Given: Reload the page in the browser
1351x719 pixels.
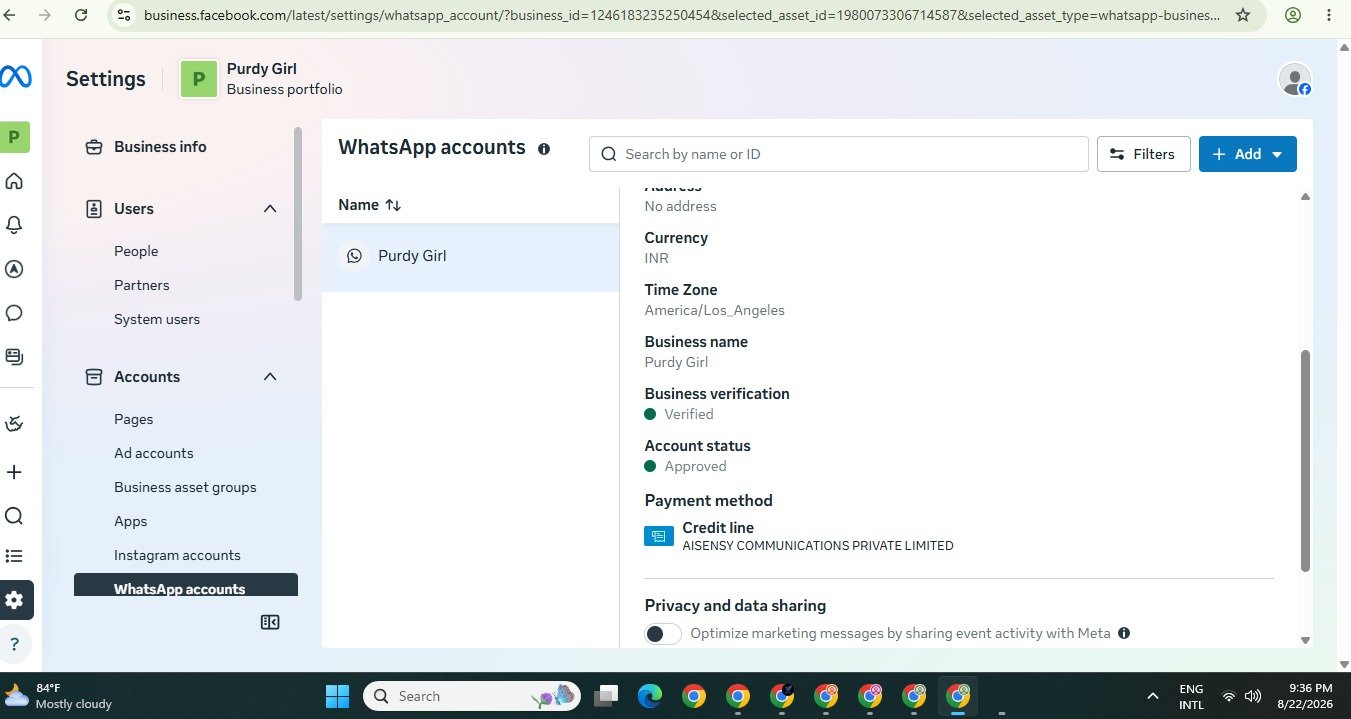Looking at the screenshot, I should 81,15.
